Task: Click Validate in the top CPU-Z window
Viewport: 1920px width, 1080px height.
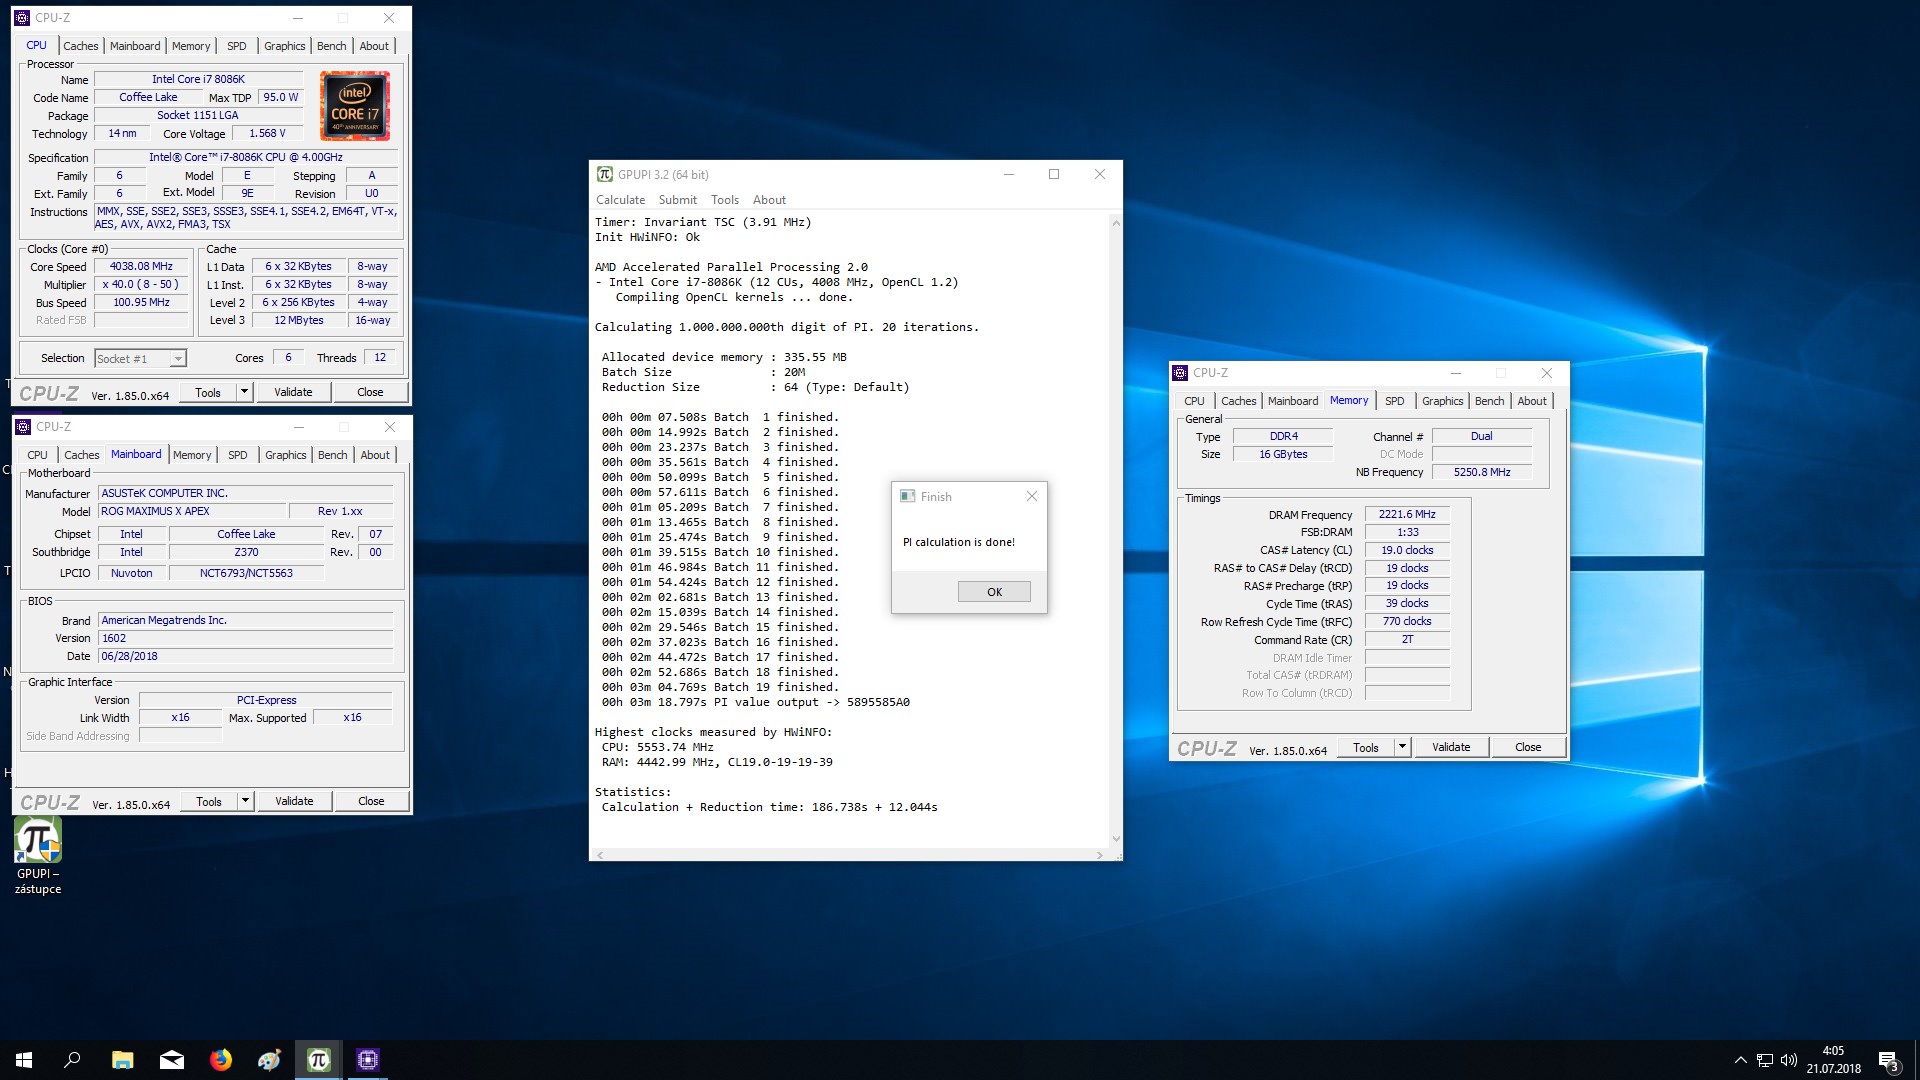Action: (x=293, y=392)
